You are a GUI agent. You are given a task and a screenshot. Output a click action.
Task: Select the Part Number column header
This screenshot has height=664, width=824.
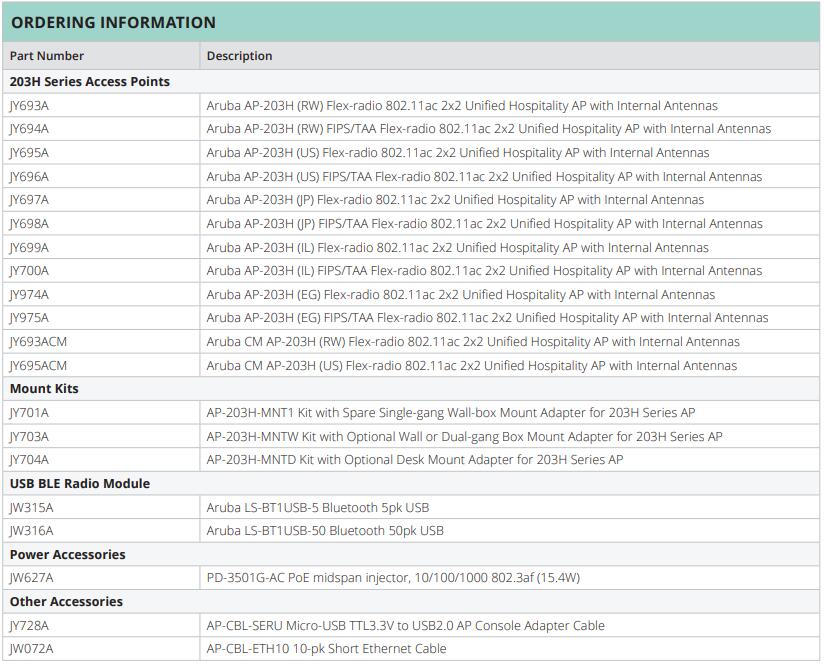[x=47, y=56]
